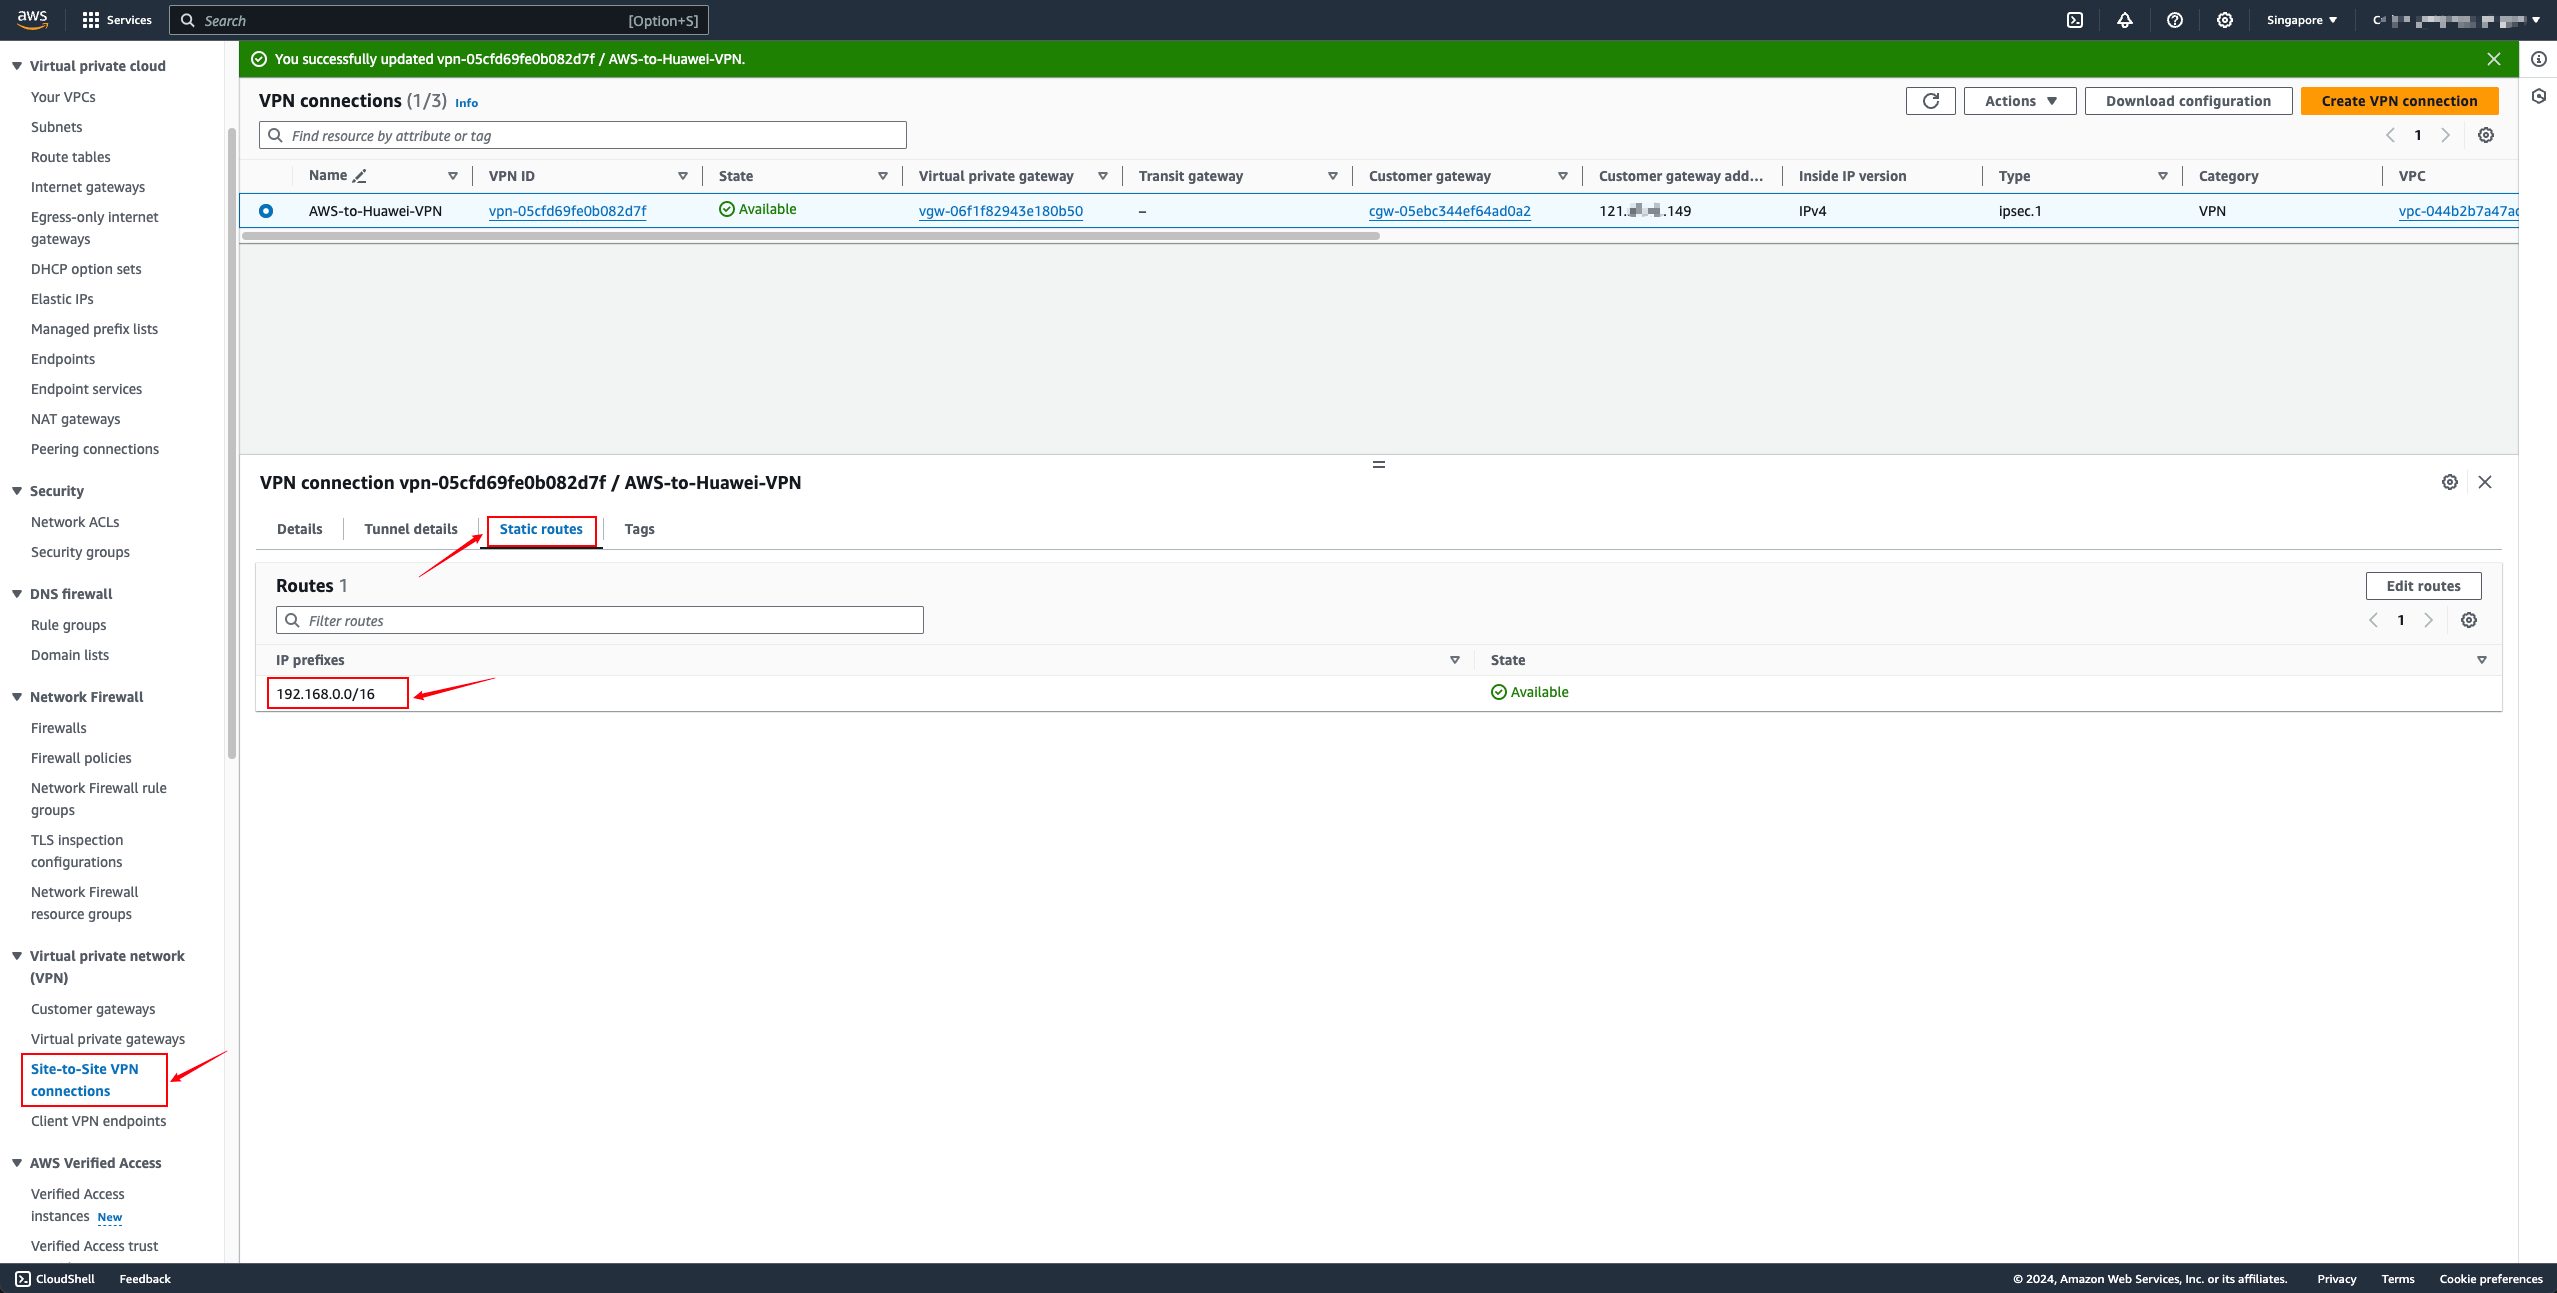Click the refresh/reload VPN connections icon
2557x1293 pixels.
click(x=1931, y=102)
